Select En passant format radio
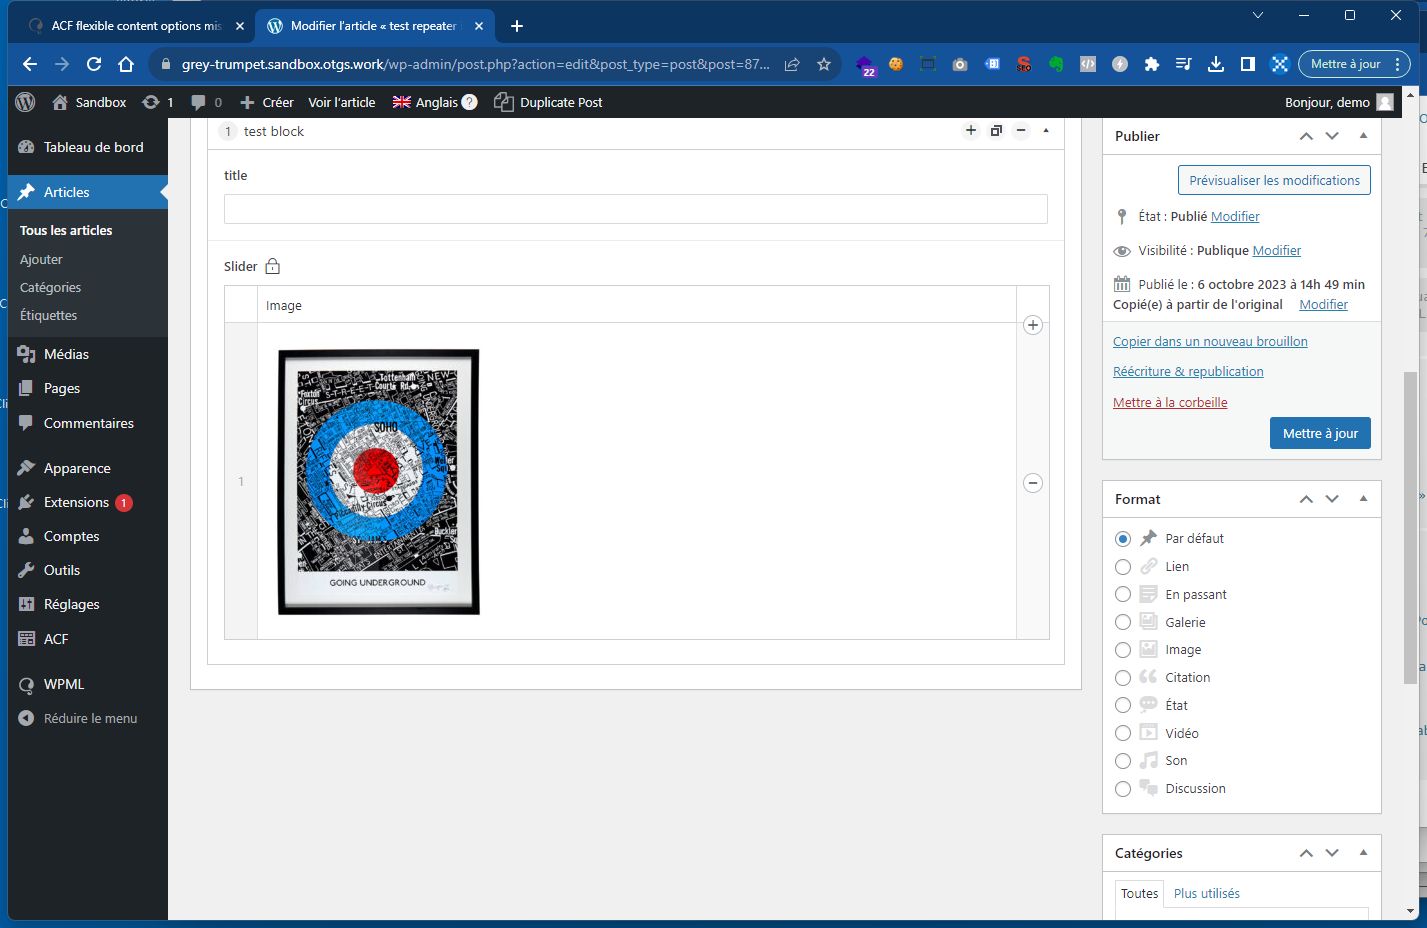Image resolution: width=1427 pixels, height=928 pixels. 1123,594
